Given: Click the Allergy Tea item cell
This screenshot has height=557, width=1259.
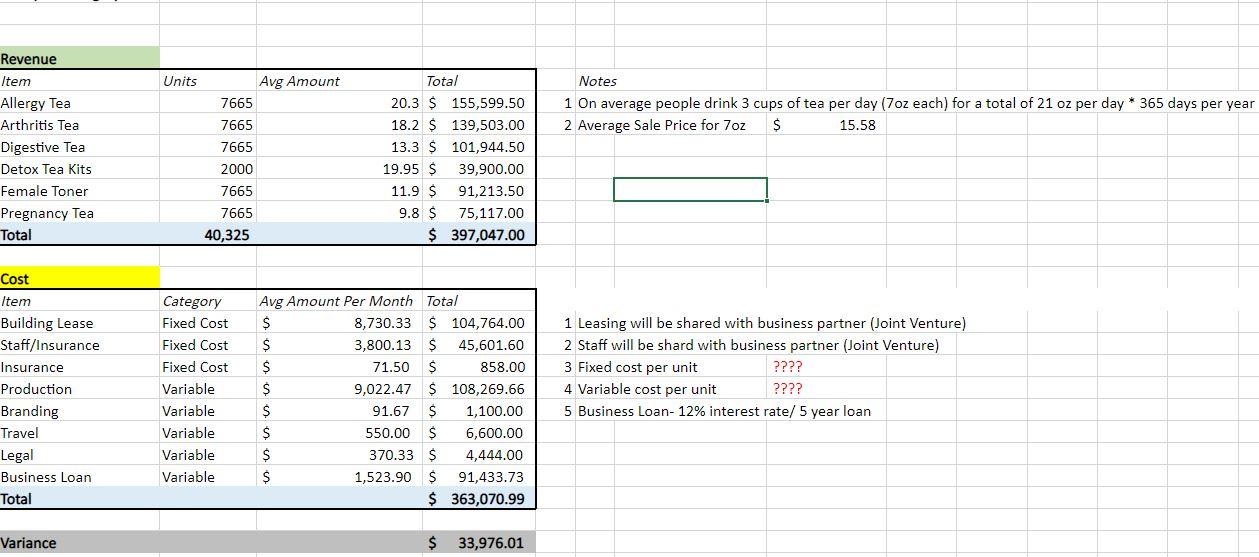Looking at the screenshot, I should click(x=79, y=103).
